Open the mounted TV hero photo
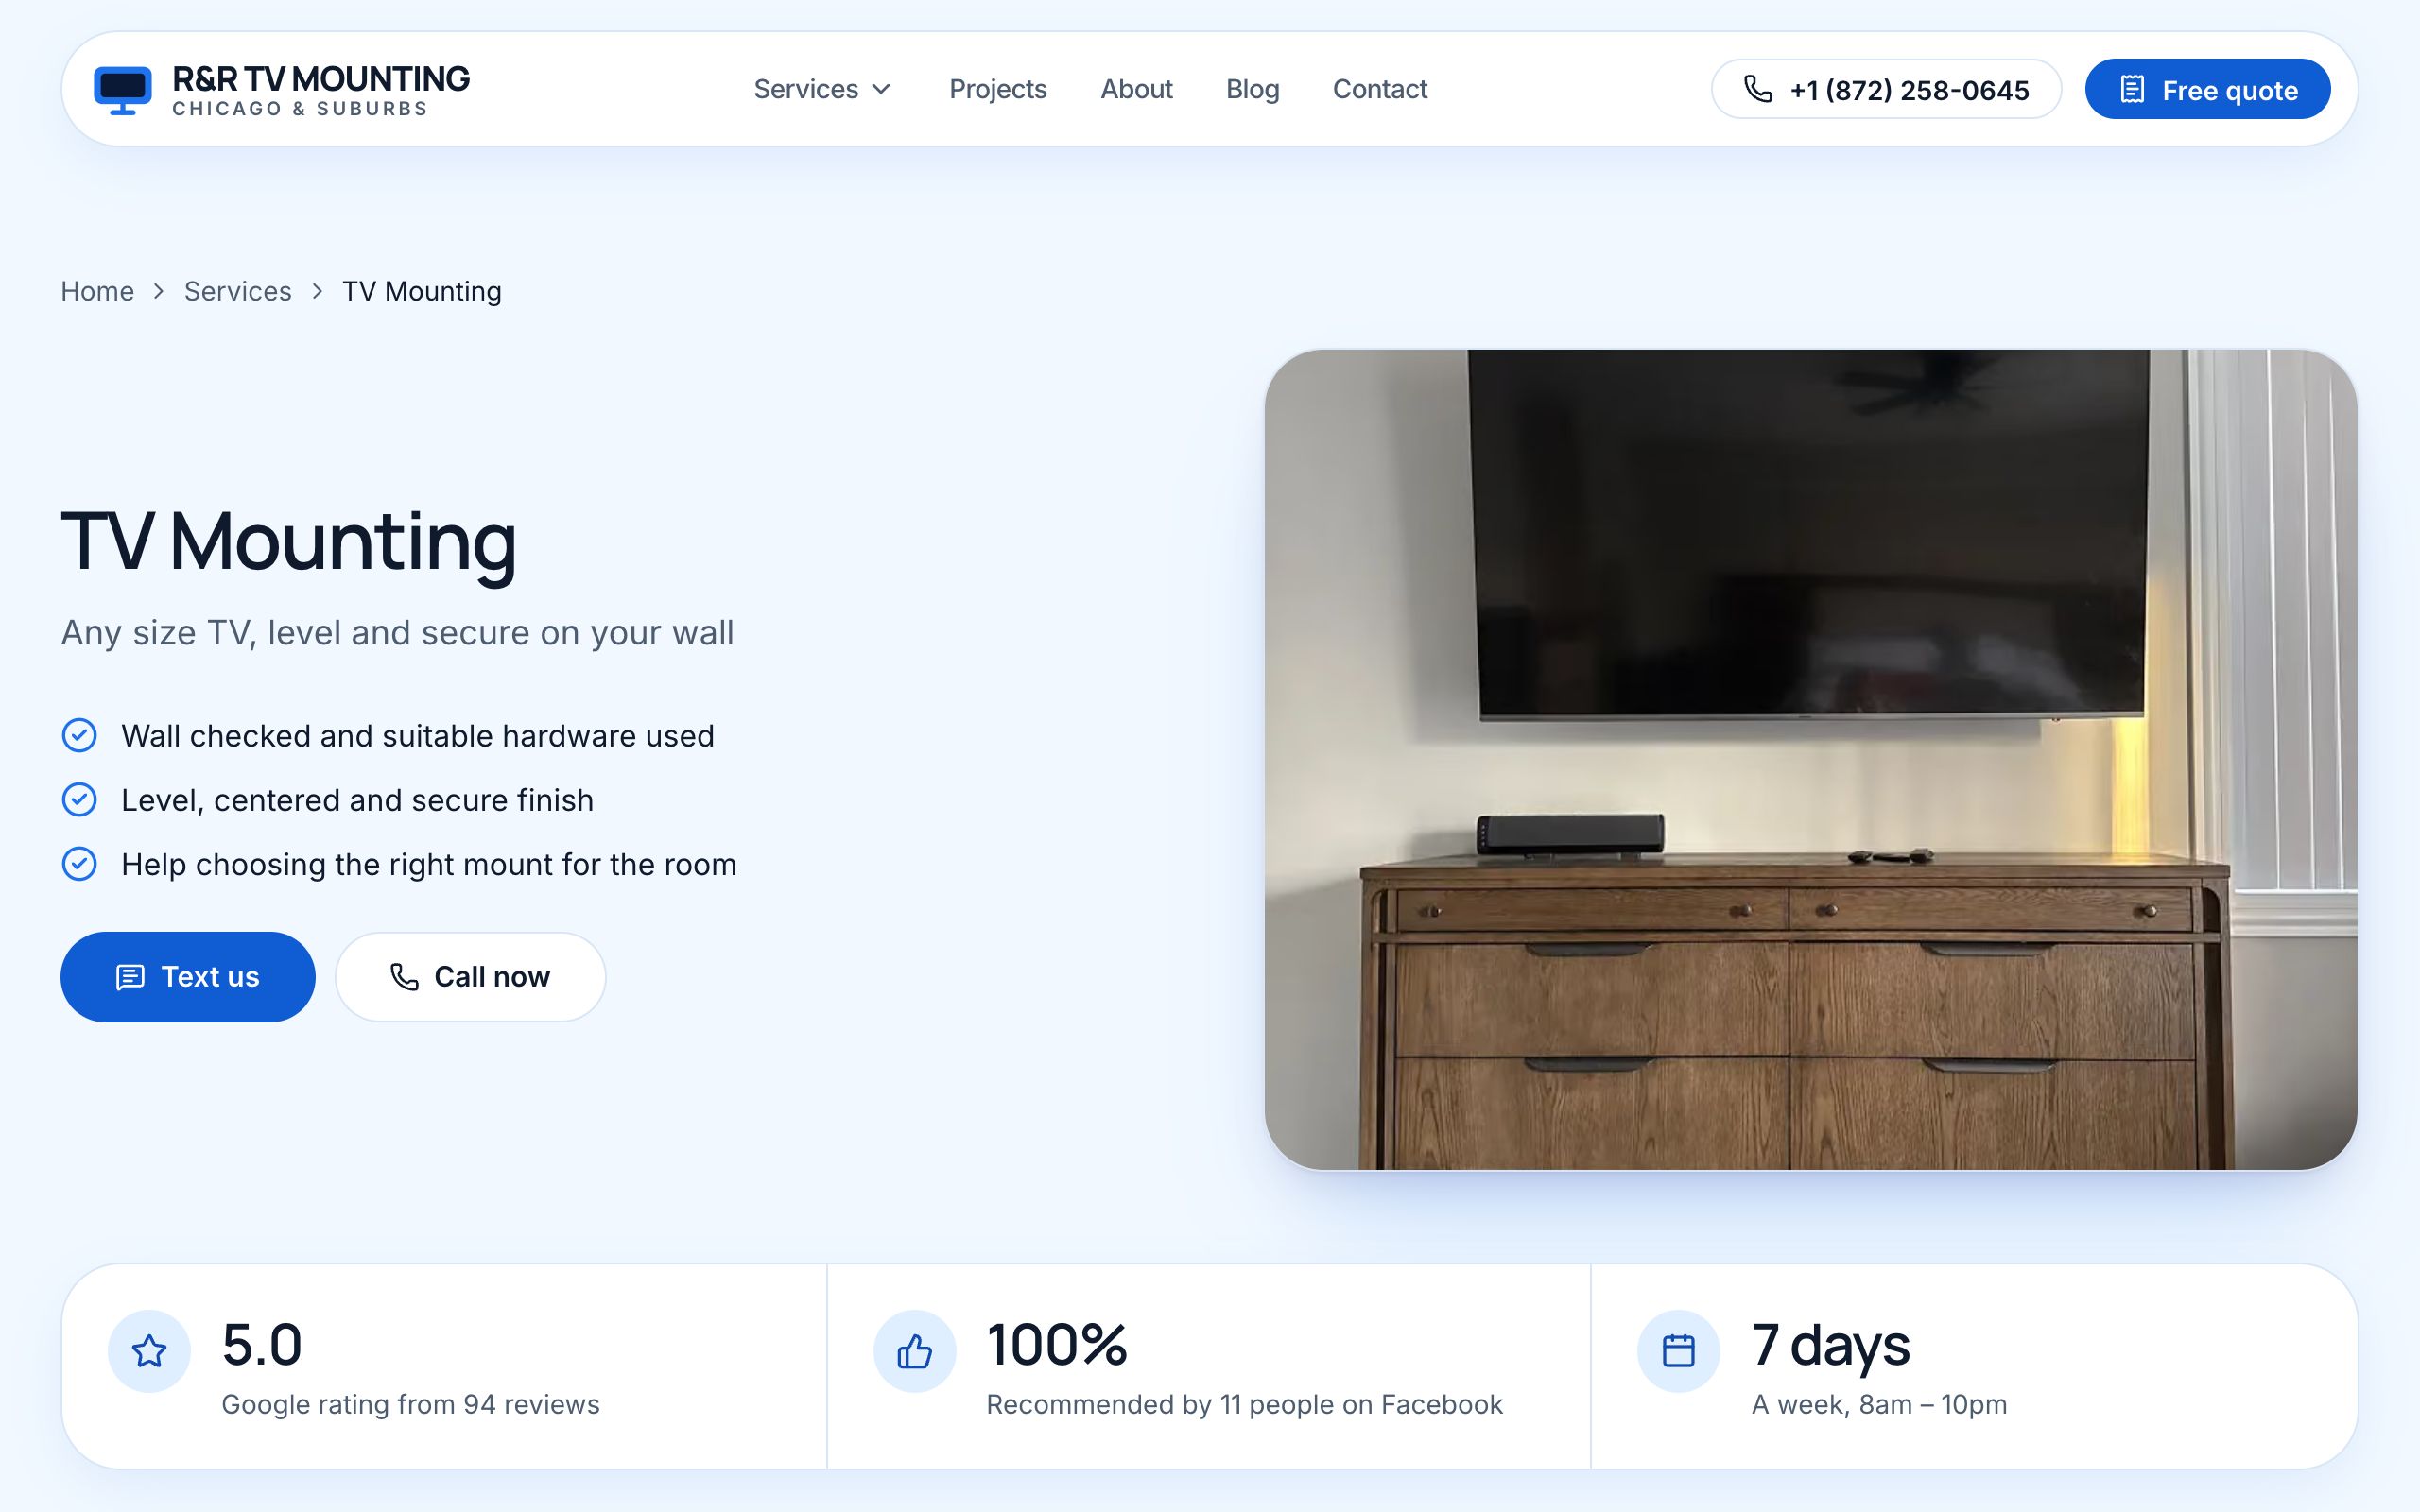 pyautogui.click(x=1810, y=760)
